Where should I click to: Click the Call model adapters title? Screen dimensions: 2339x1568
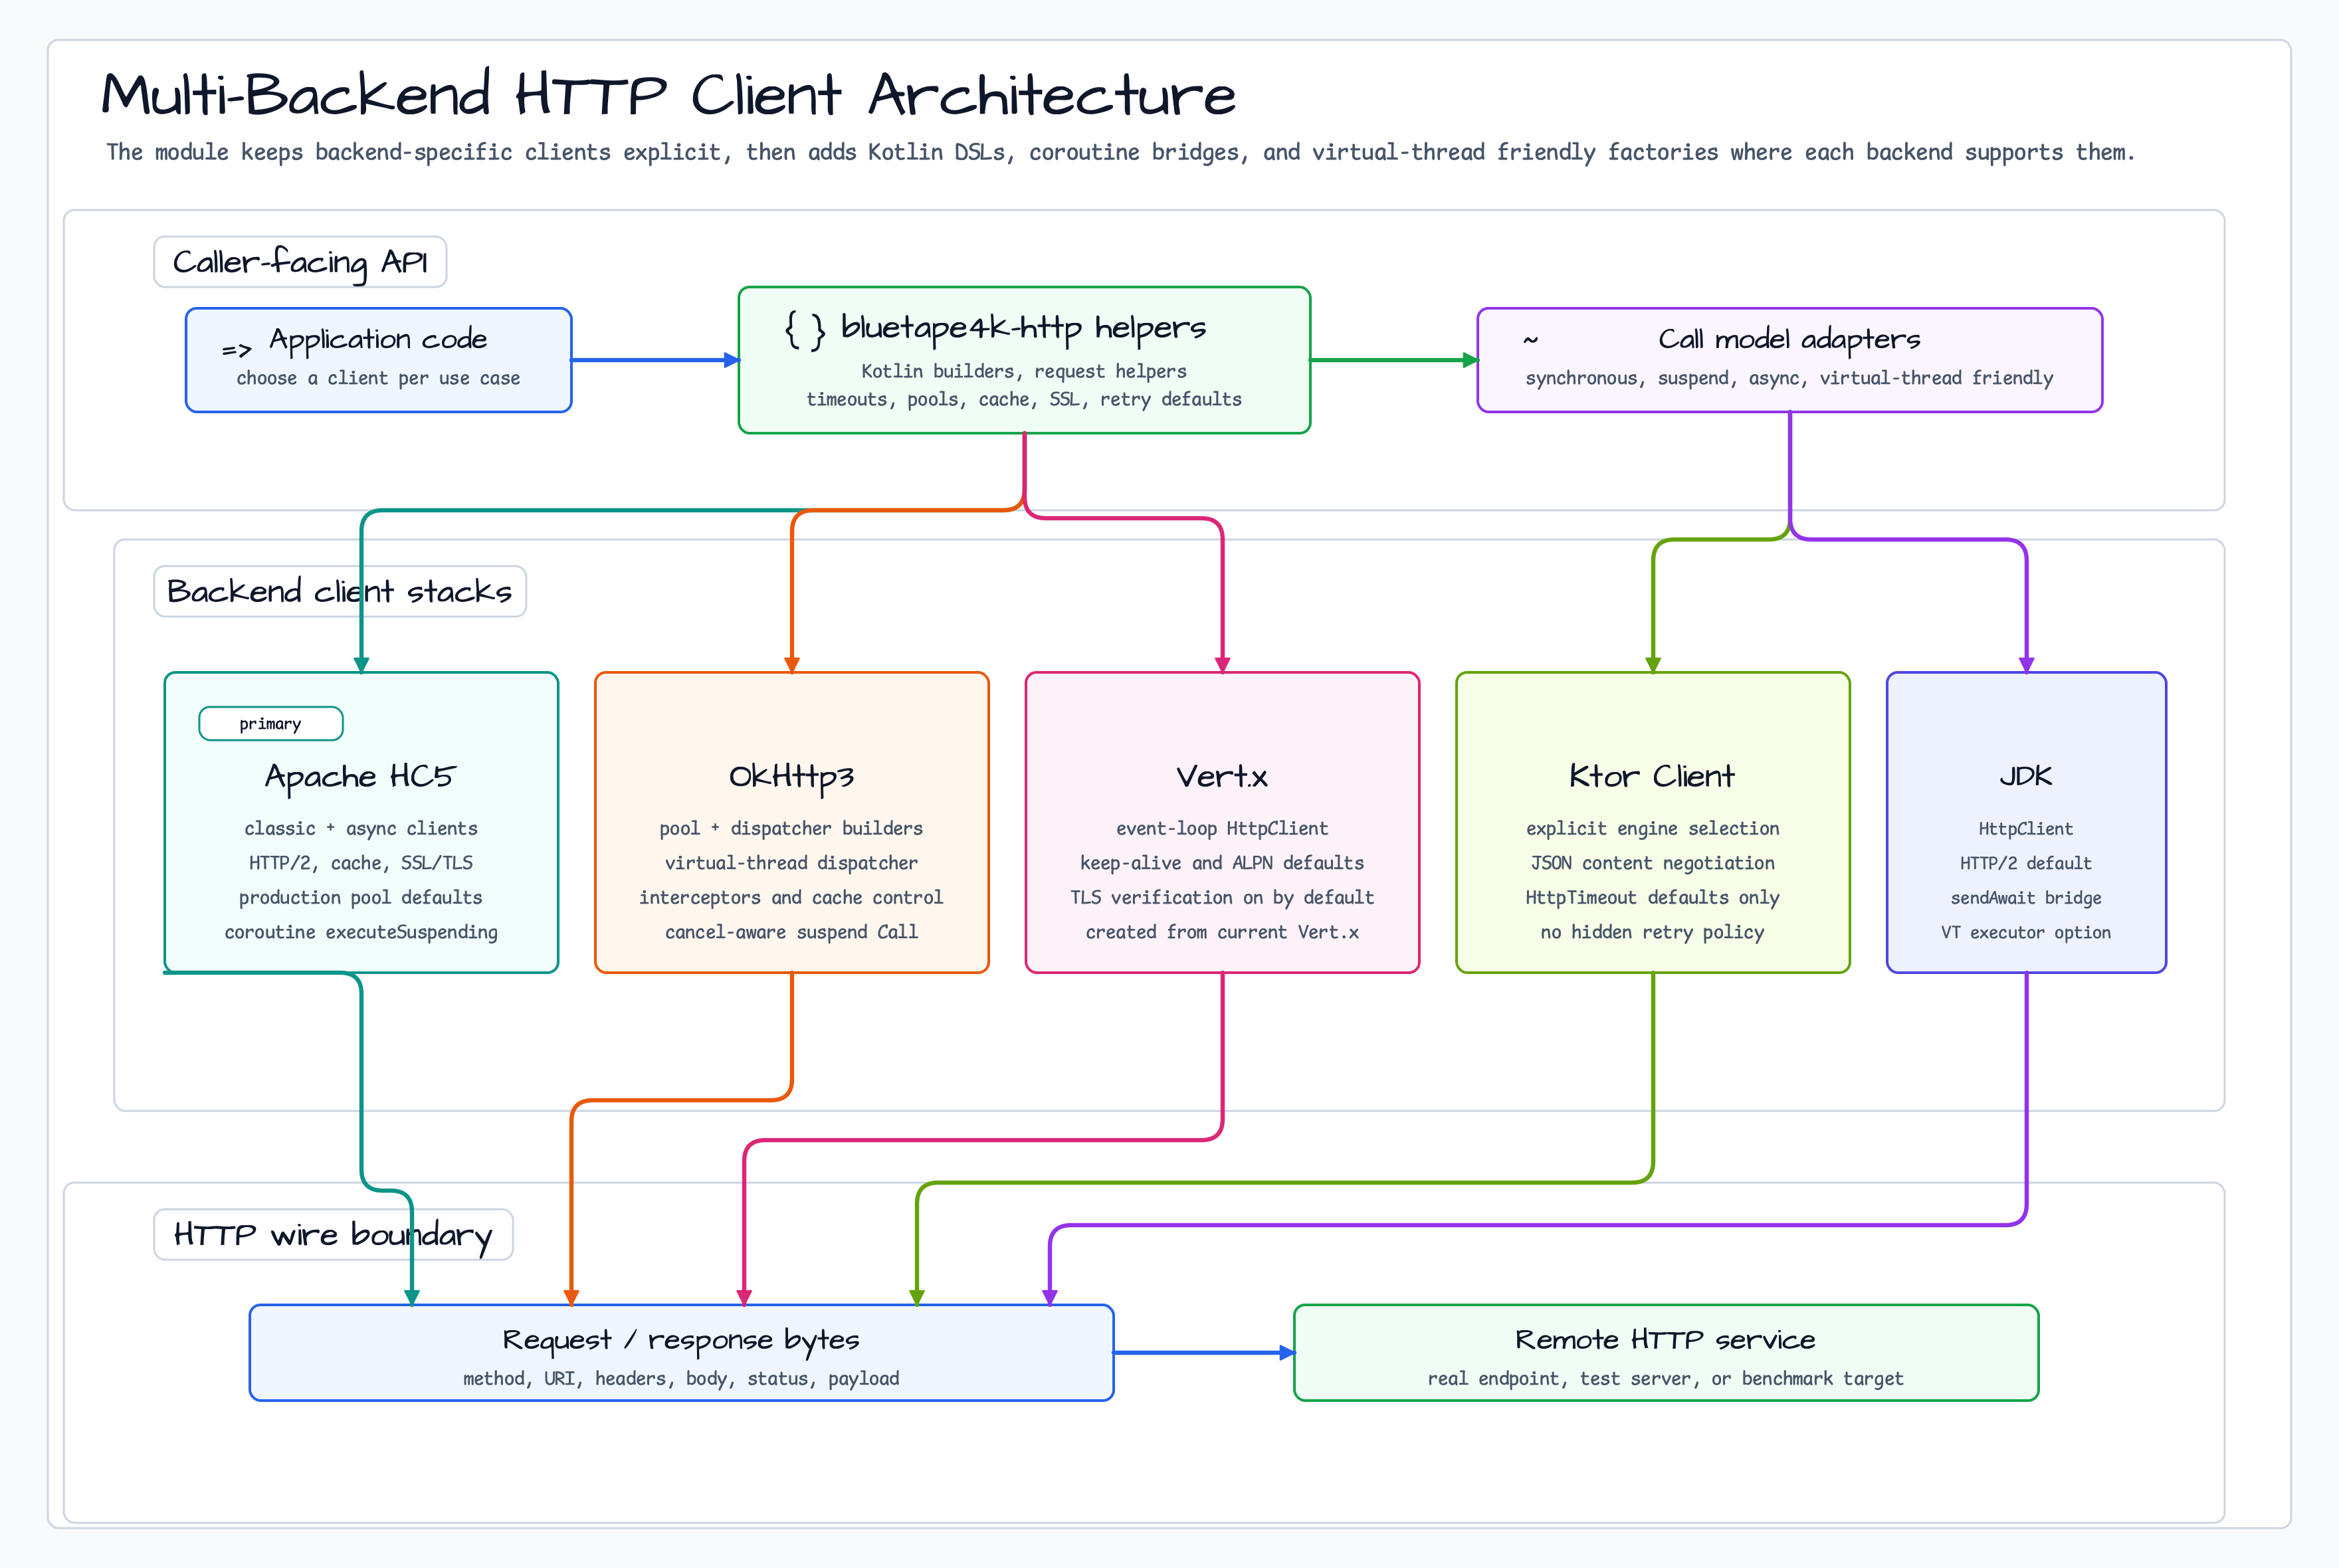(1789, 340)
